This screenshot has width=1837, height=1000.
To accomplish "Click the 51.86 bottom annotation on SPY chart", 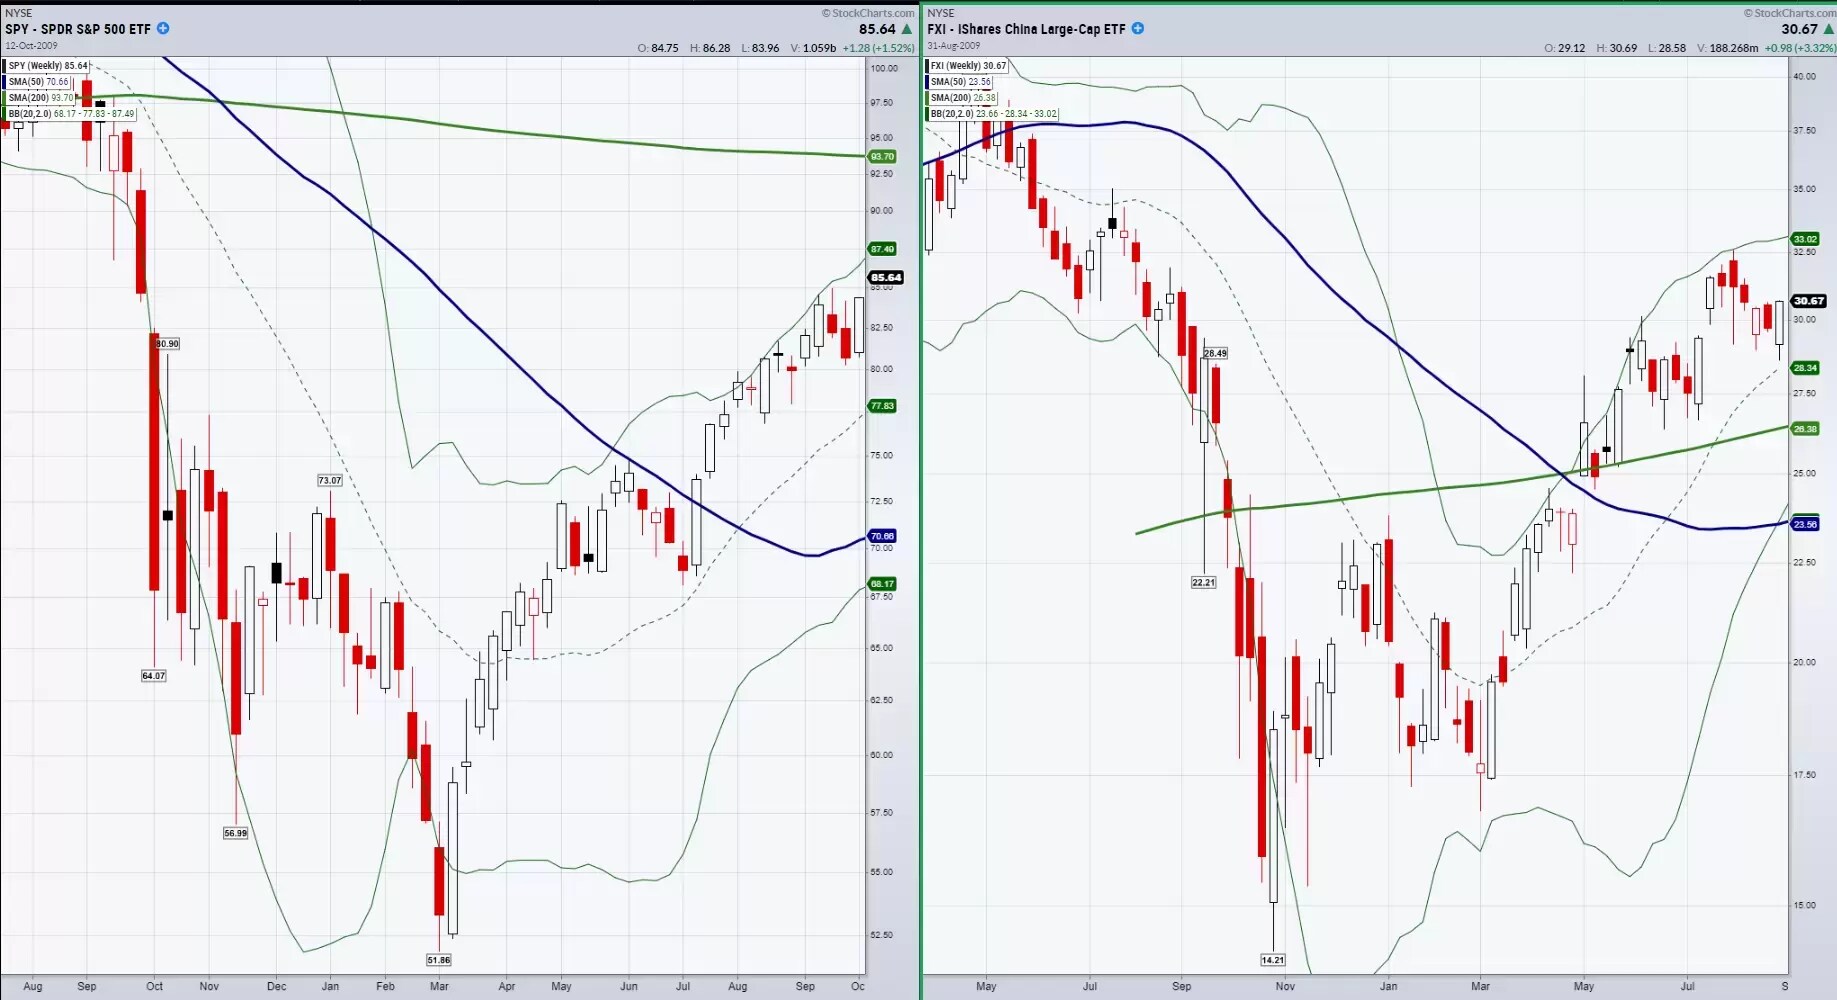I will [x=439, y=960].
